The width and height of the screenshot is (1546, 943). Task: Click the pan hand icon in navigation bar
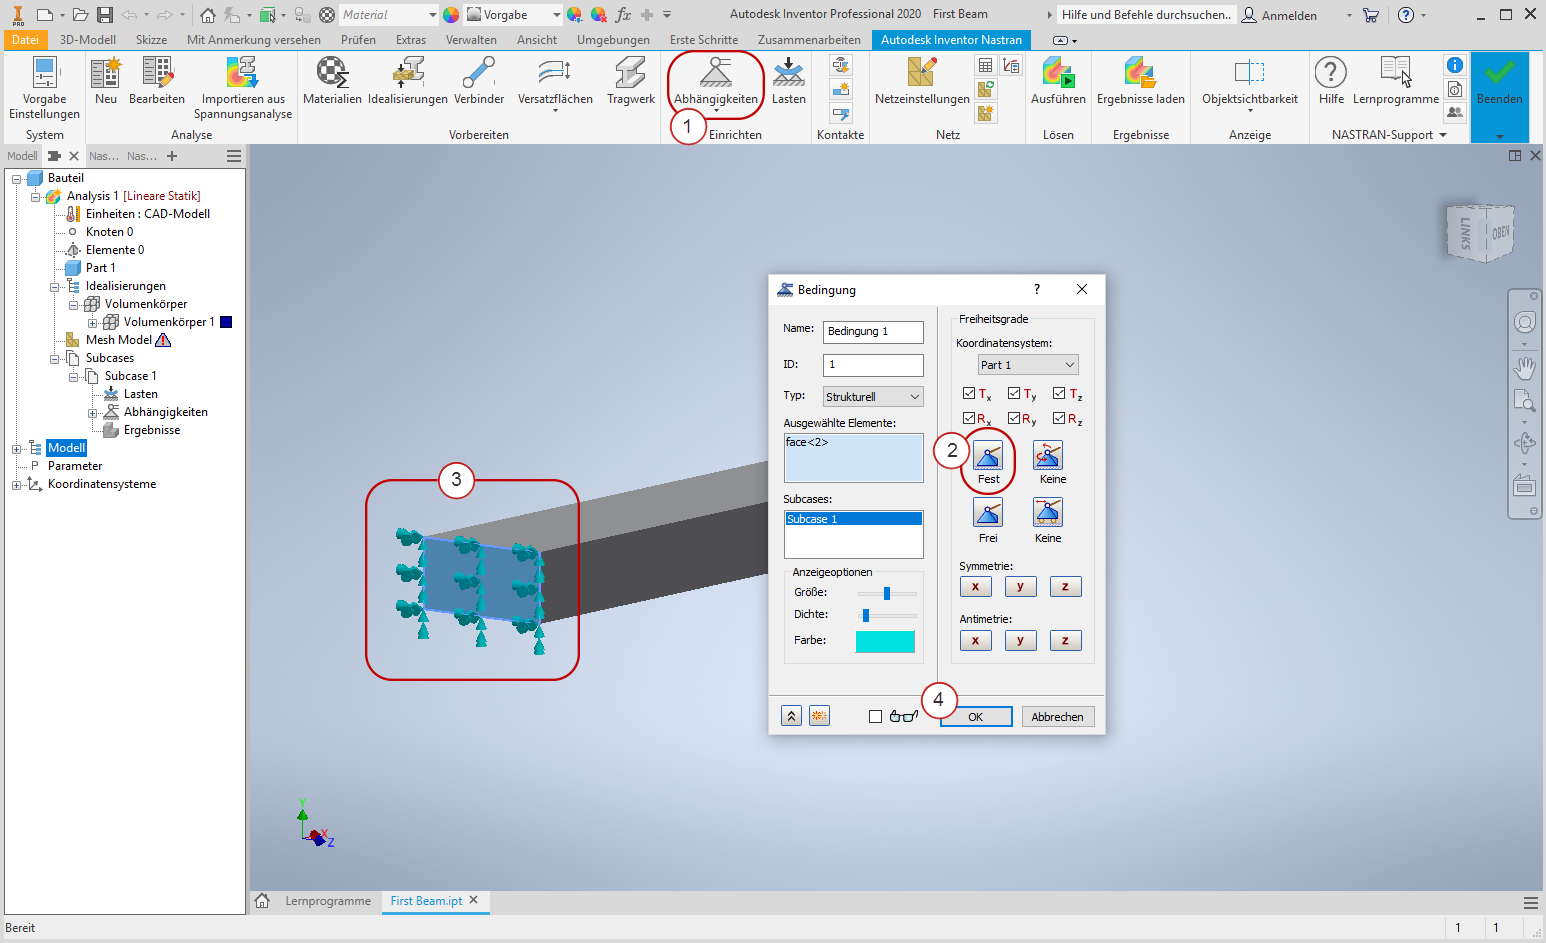[1524, 368]
